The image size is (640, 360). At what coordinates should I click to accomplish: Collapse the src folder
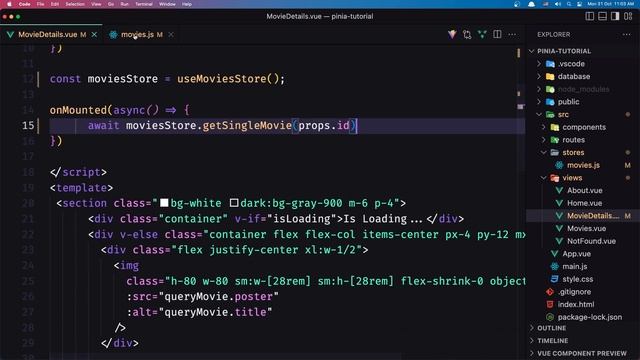[x=563, y=114]
